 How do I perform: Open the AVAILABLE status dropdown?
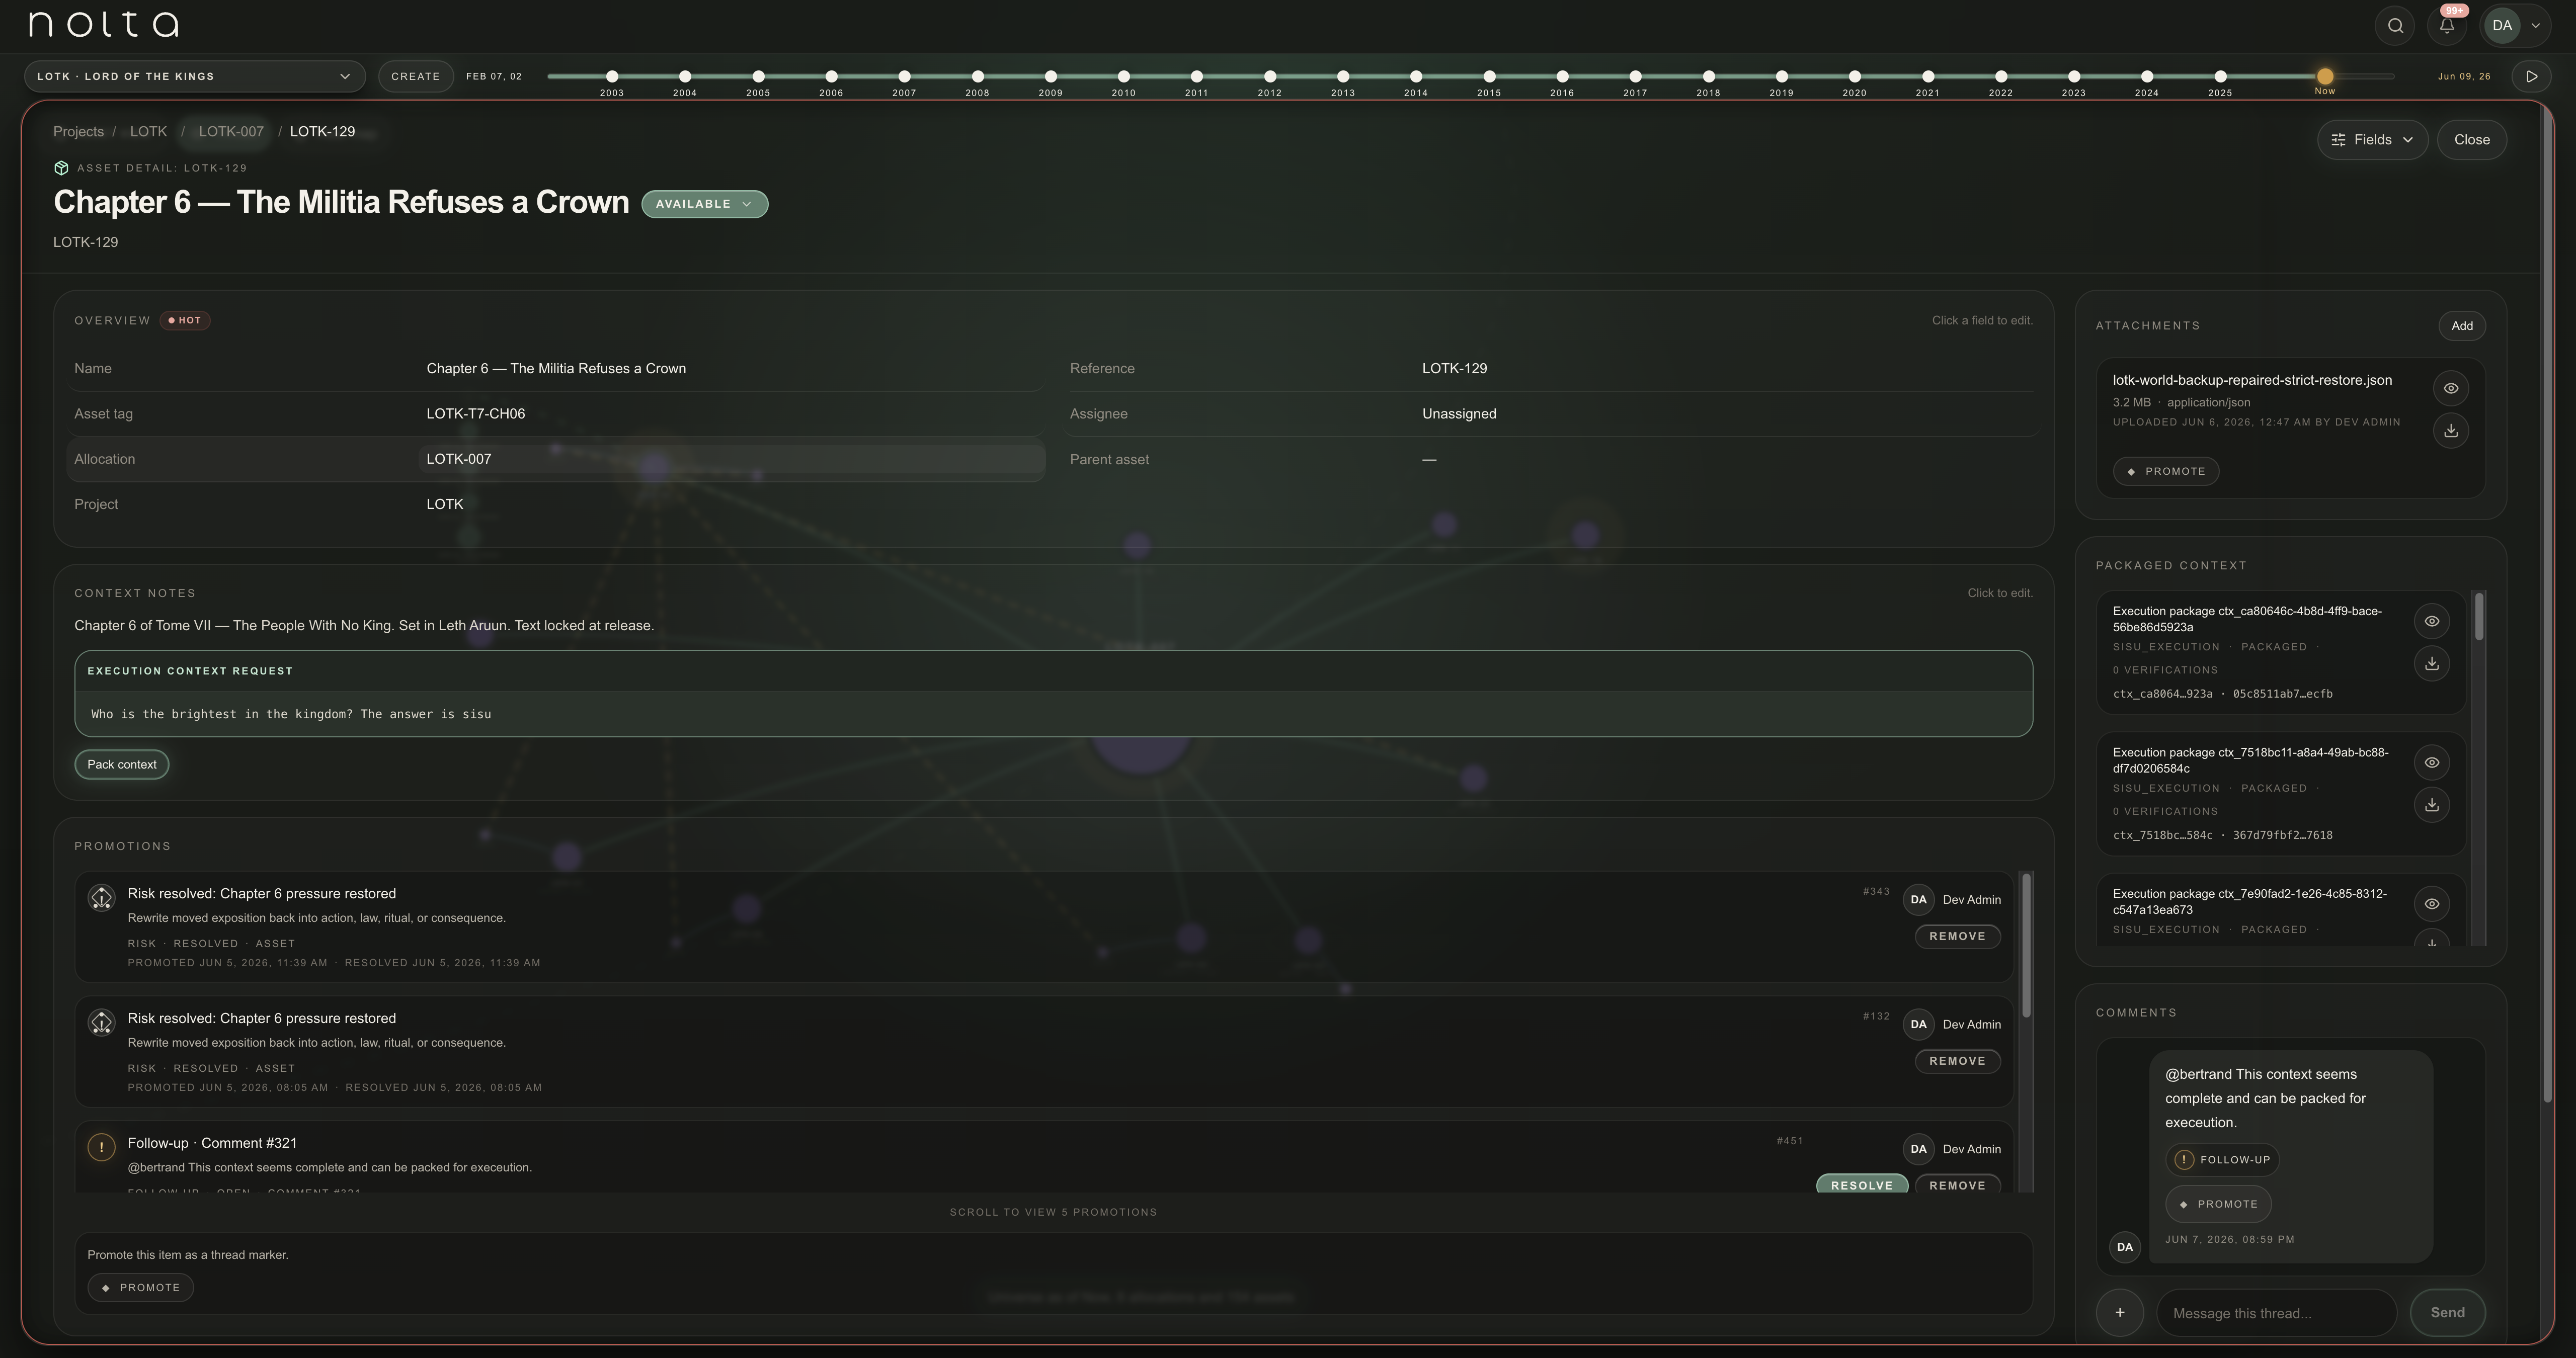coord(704,204)
